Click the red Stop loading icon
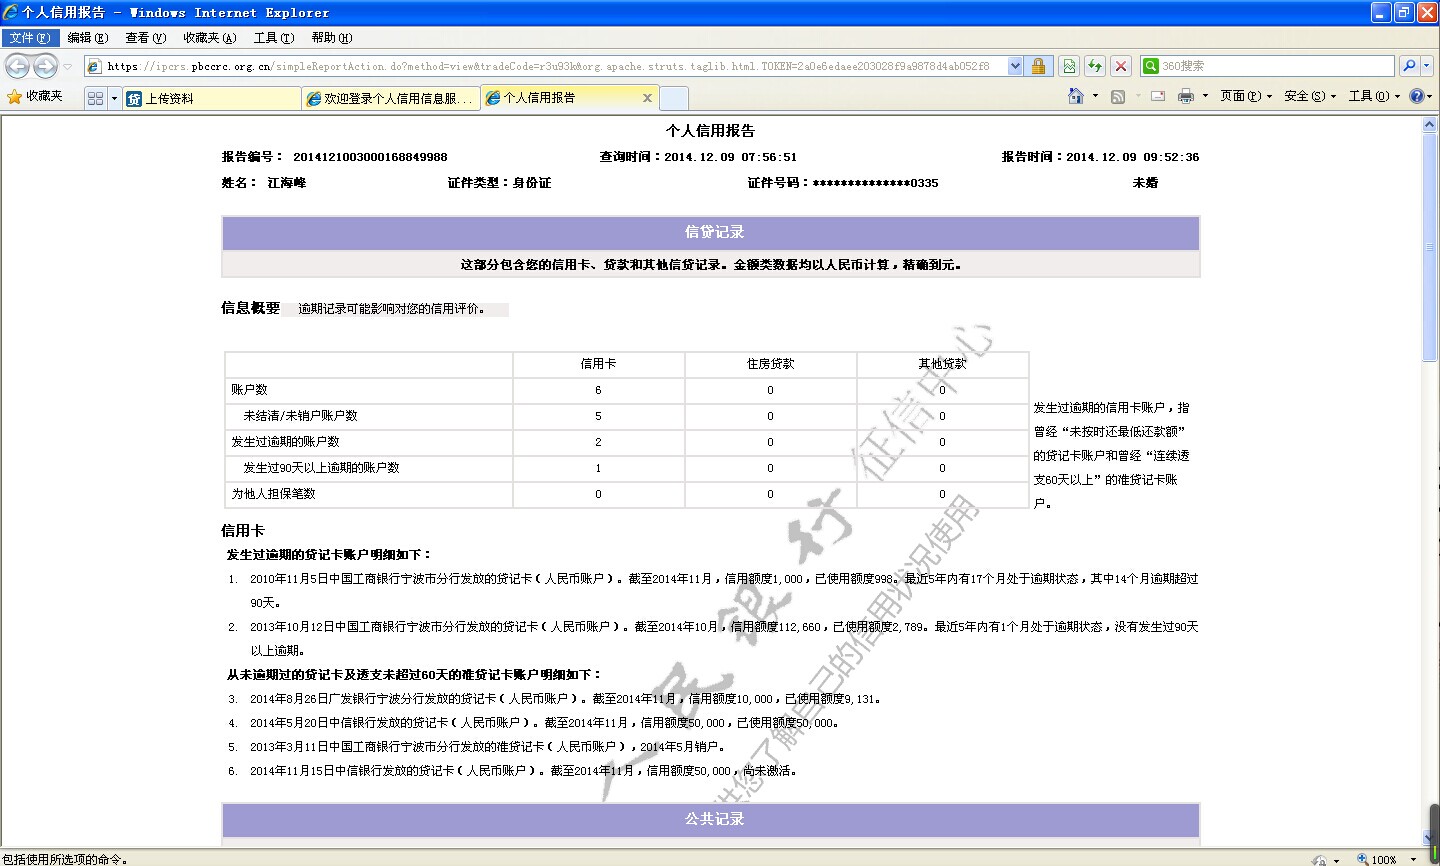1440x866 pixels. click(1121, 66)
